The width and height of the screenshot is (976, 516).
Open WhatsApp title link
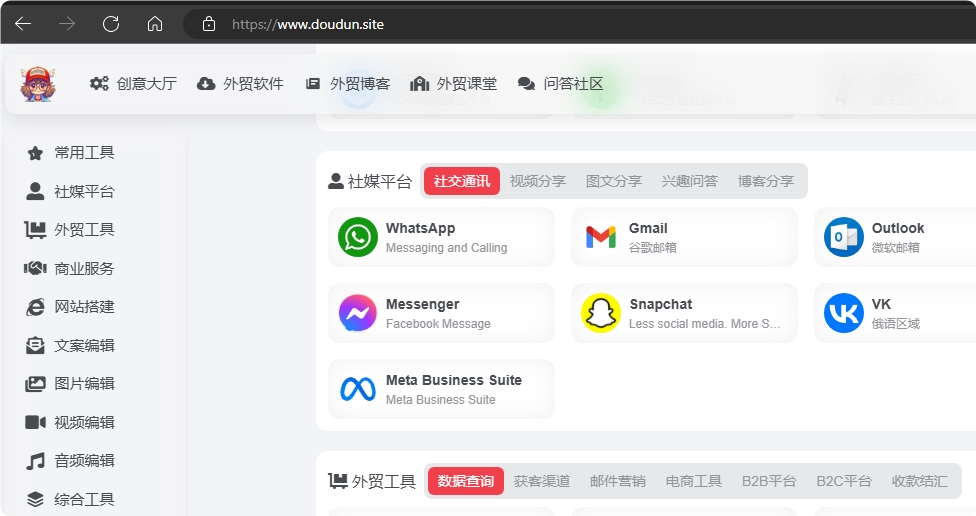coord(420,228)
